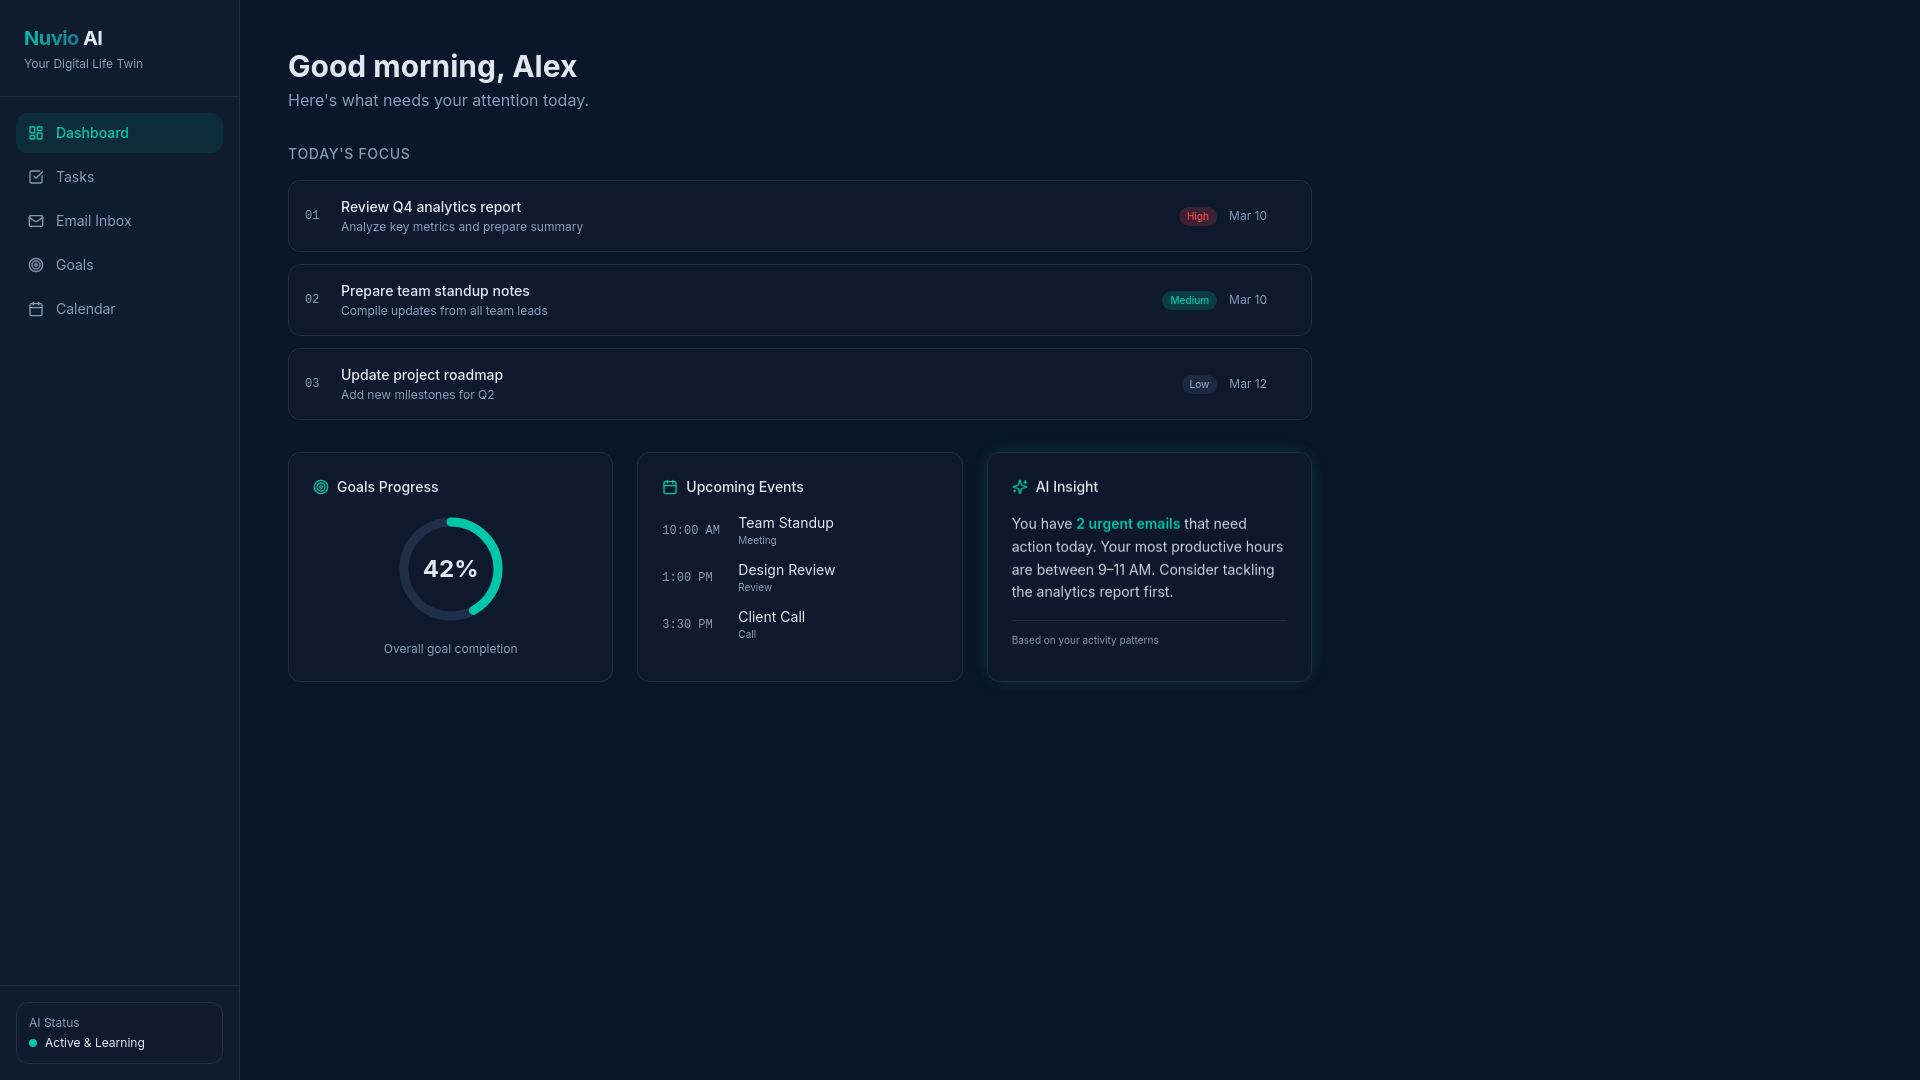Click the 42% circular progress ring
This screenshot has height=1080, width=1920.
pyautogui.click(x=450, y=568)
